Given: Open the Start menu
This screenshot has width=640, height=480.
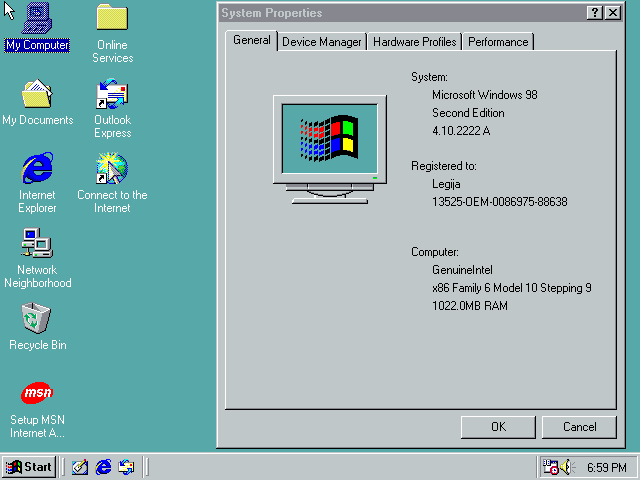Looking at the screenshot, I should tap(29, 467).
